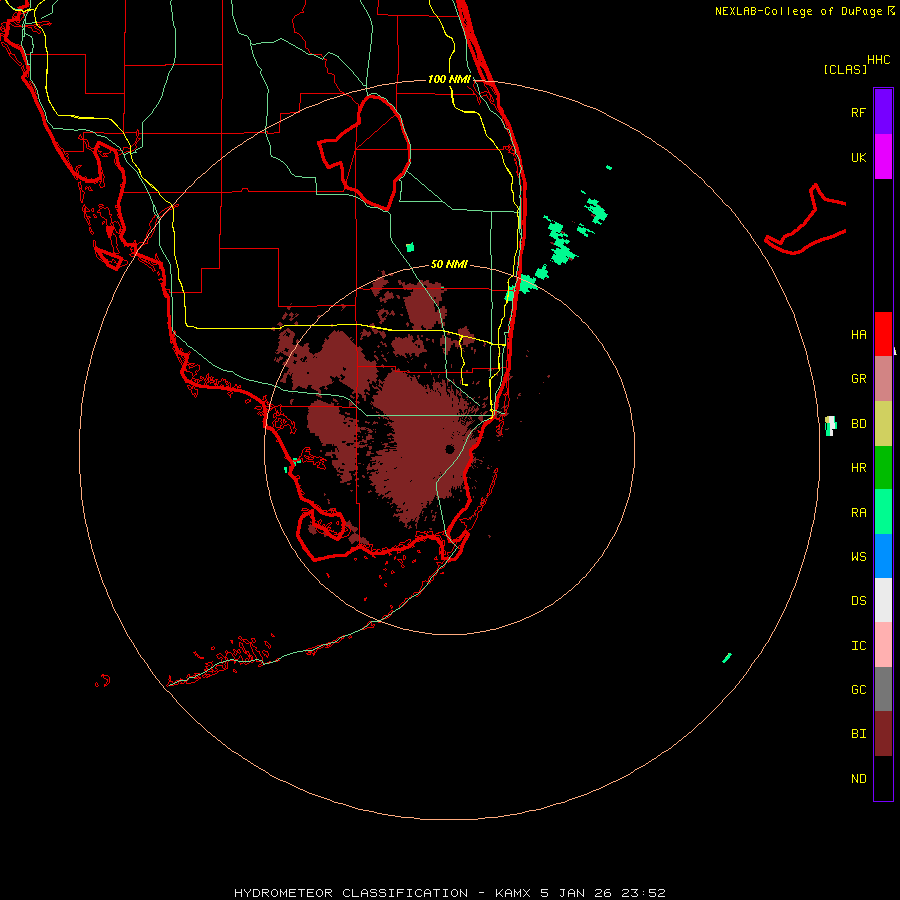Click the 50 NMI range ring label
Image resolution: width=900 pixels, height=900 pixels.
449,264
